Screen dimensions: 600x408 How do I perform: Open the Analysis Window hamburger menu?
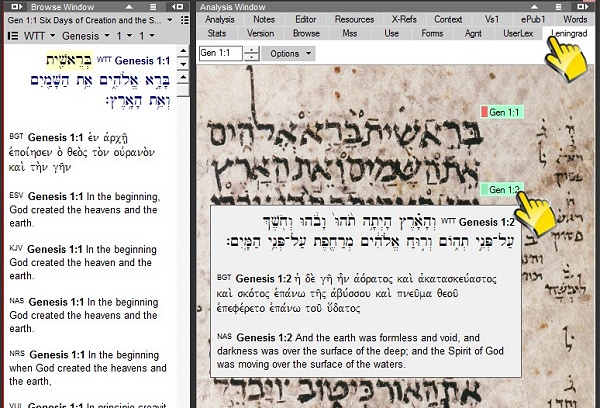(558, 7)
